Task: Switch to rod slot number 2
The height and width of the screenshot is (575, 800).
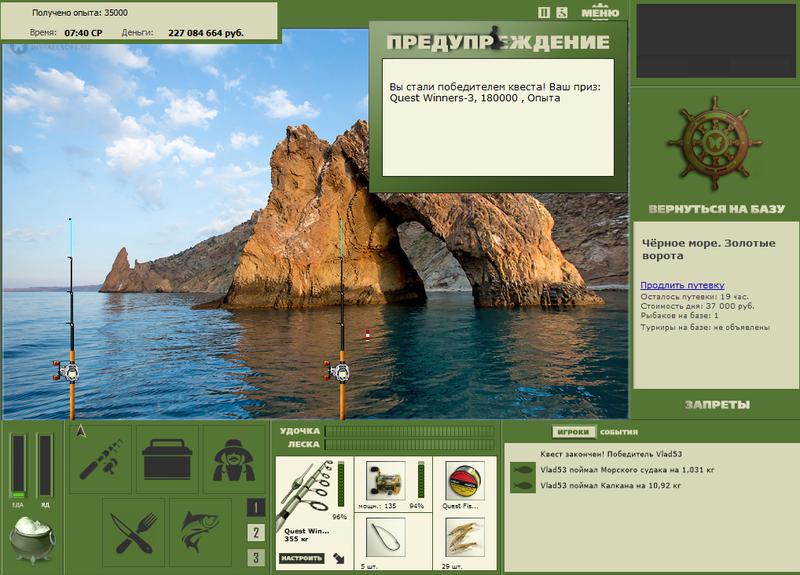Action: pos(256,533)
